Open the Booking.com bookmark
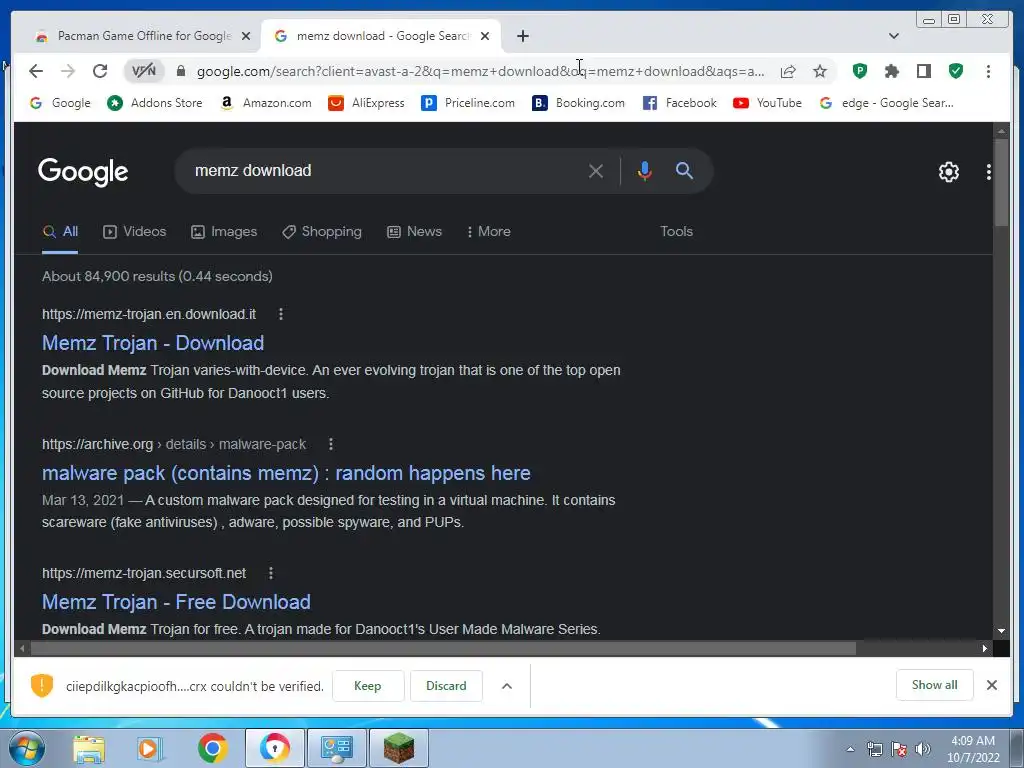 pos(579,103)
